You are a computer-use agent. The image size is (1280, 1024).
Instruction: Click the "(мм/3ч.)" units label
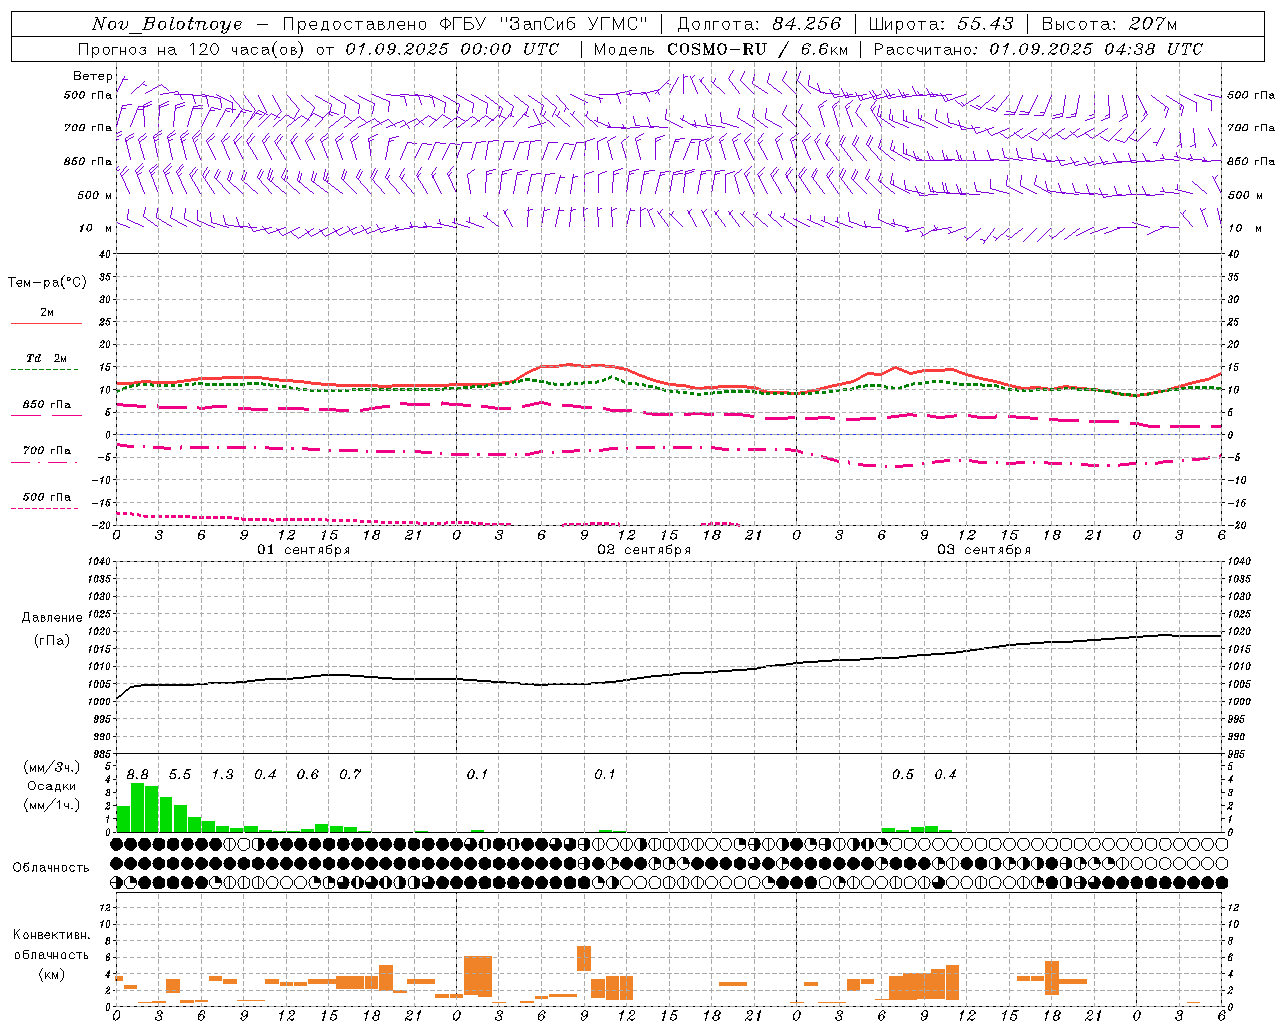click(51, 767)
